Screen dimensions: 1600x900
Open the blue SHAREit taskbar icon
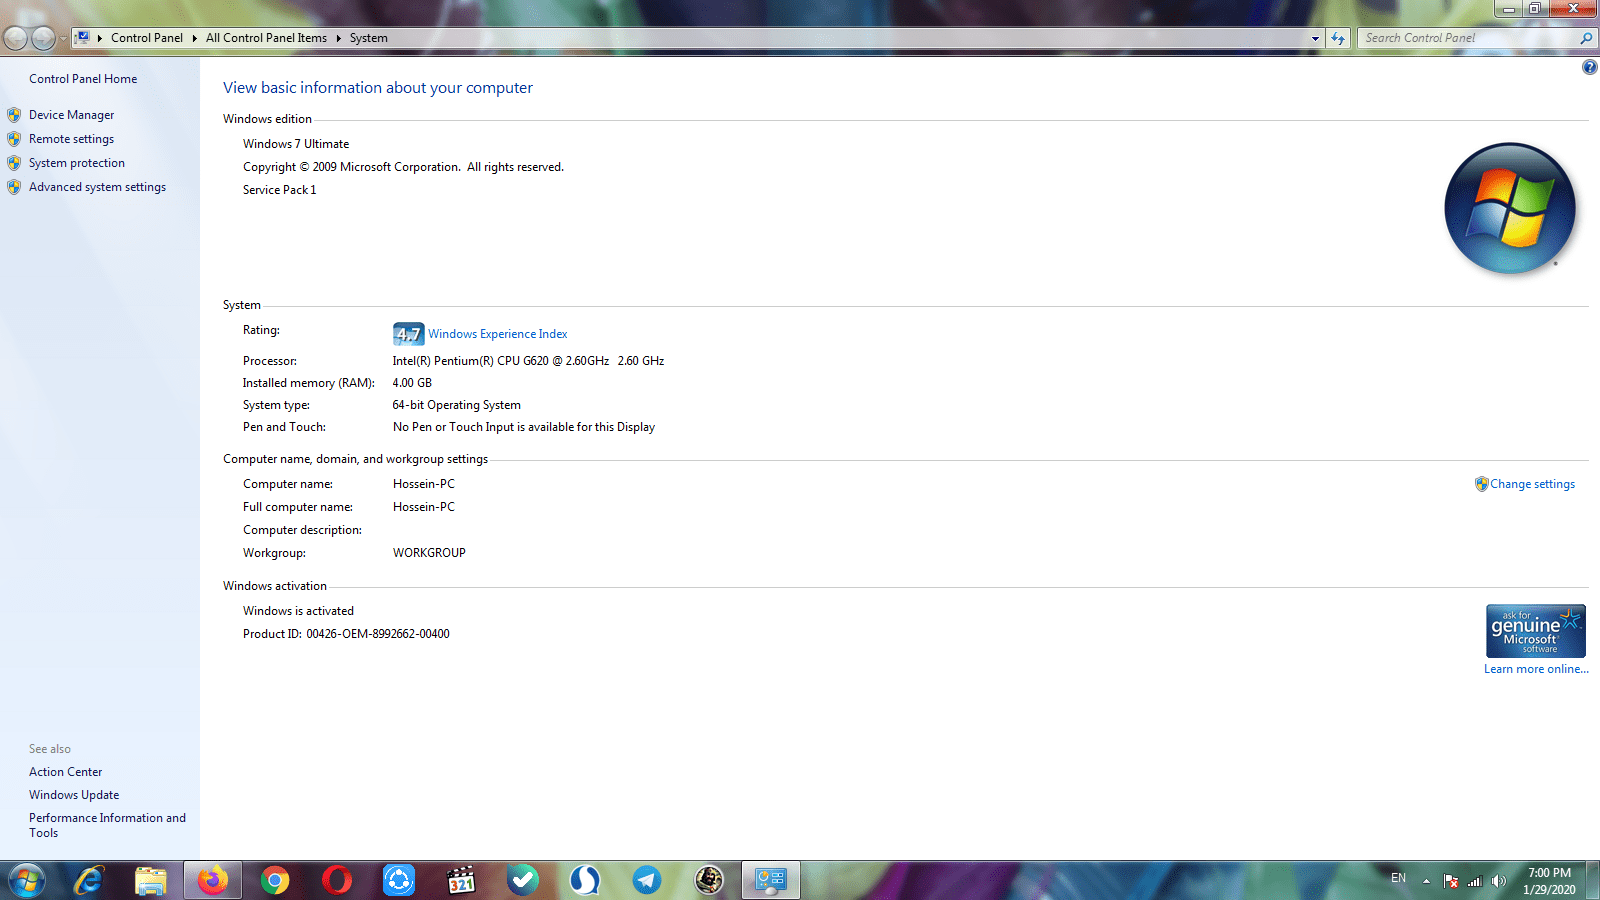pyautogui.click(x=399, y=881)
